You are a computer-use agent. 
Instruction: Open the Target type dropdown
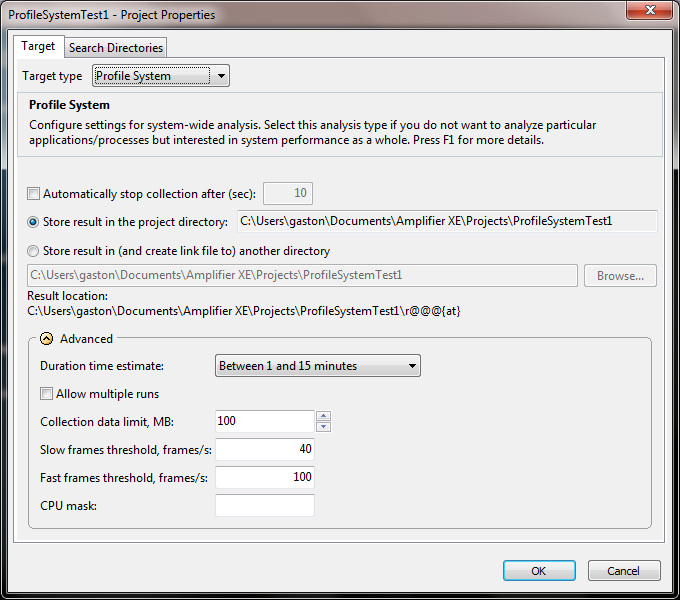coord(160,76)
